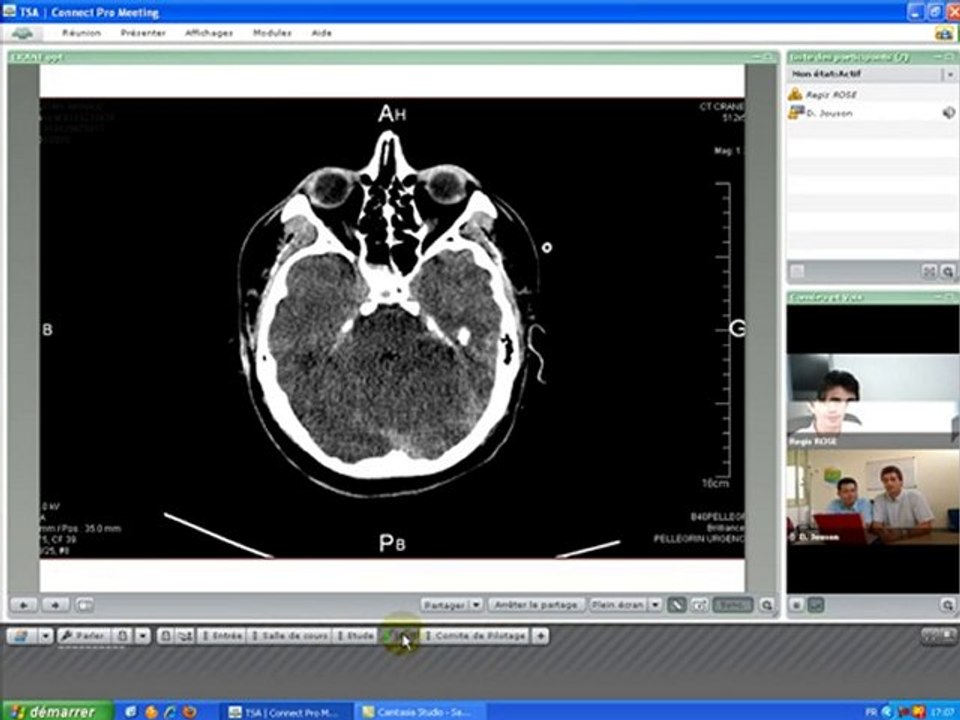Open participant list pod options icon
Image resolution: width=960 pixels, height=720 pixels.
point(948,271)
